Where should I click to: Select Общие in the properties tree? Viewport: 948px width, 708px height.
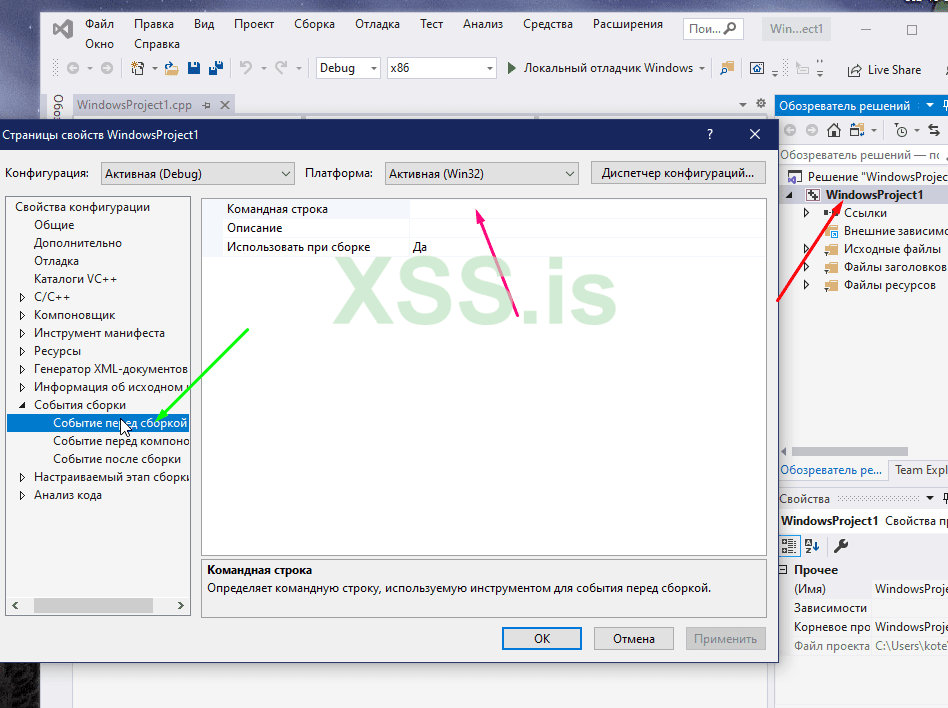point(54,225)
